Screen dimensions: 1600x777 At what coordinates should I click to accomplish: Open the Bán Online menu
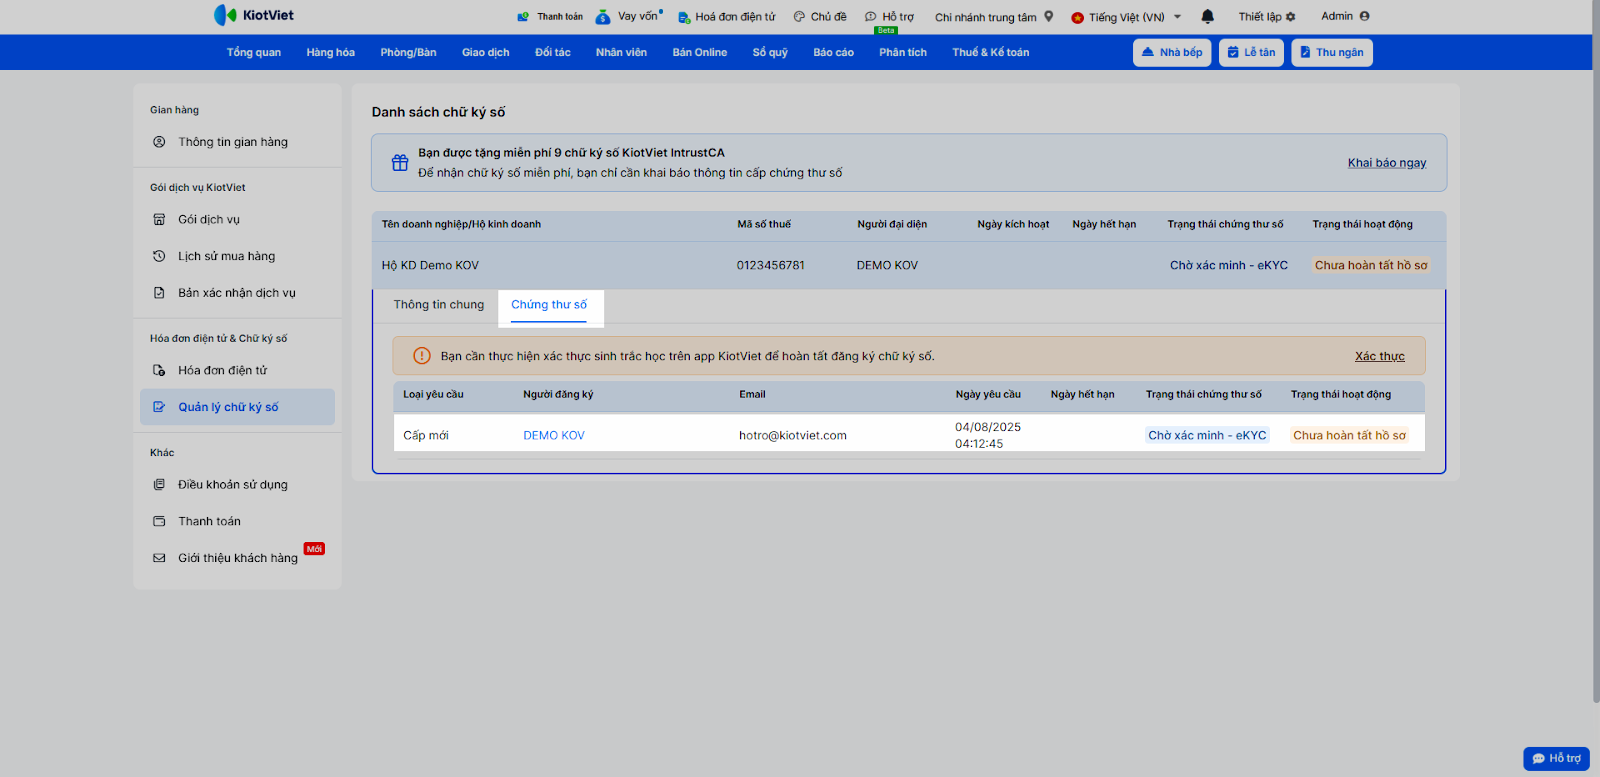700,52
